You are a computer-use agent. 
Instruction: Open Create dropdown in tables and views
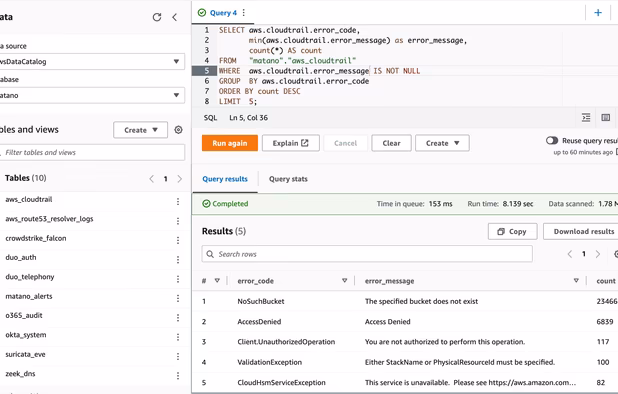coord(141,130)
